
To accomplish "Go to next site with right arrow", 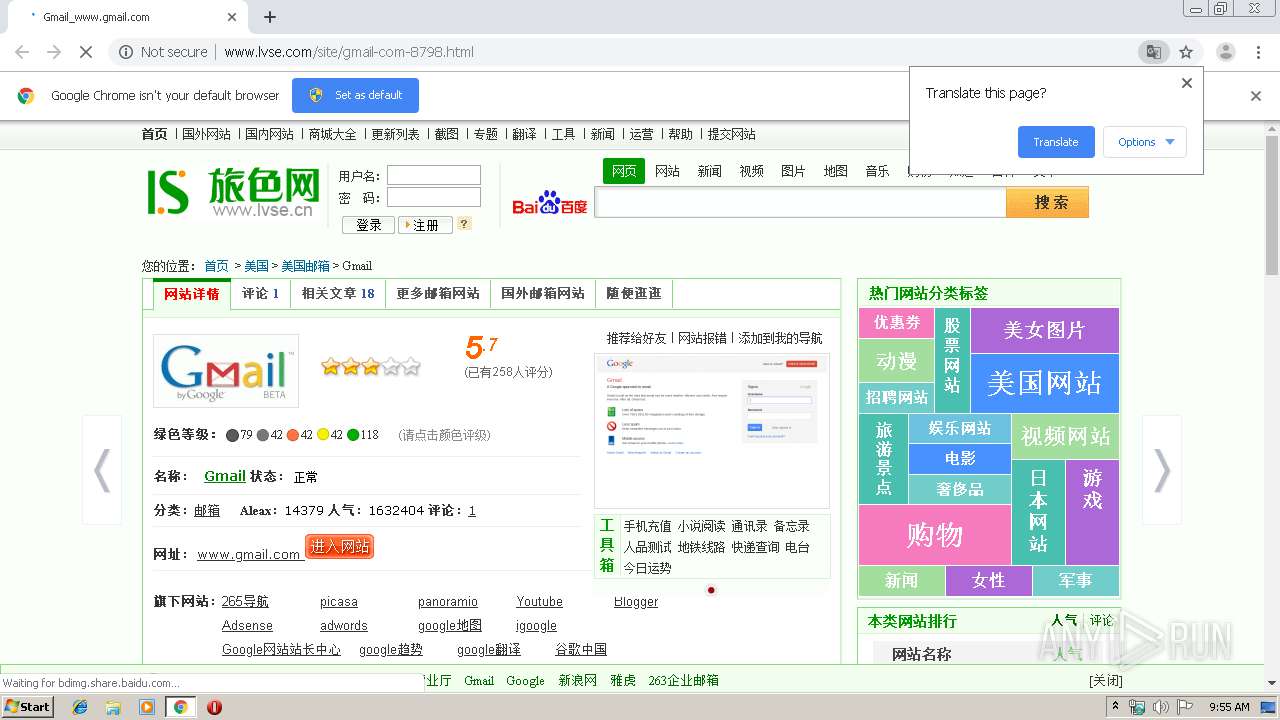I will click(1162, 470).
